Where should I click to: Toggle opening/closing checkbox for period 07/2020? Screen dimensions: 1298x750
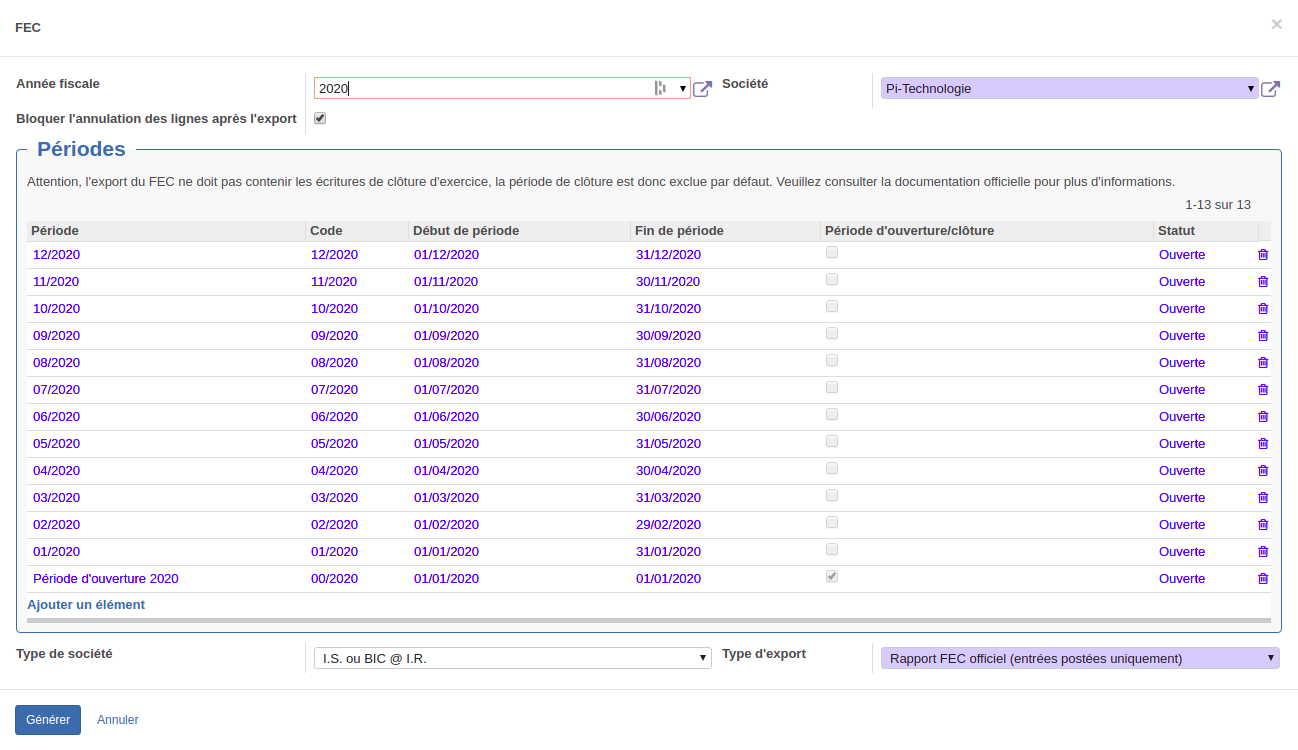(x=832, y=388)
